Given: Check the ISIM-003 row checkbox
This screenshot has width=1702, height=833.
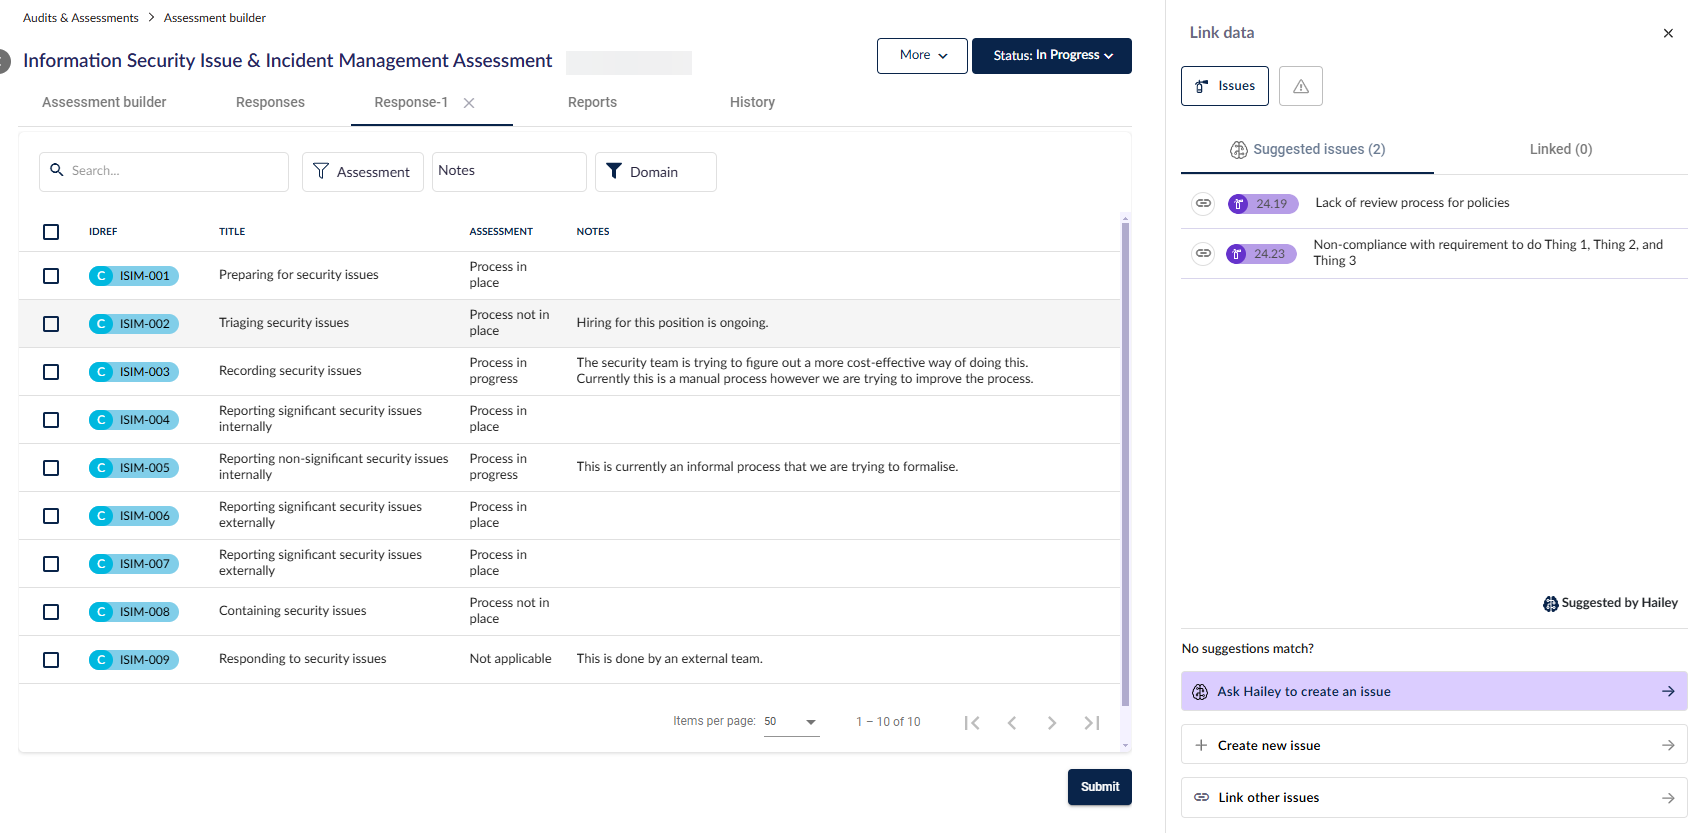Looking at the screenshot, I should [51, 372].
